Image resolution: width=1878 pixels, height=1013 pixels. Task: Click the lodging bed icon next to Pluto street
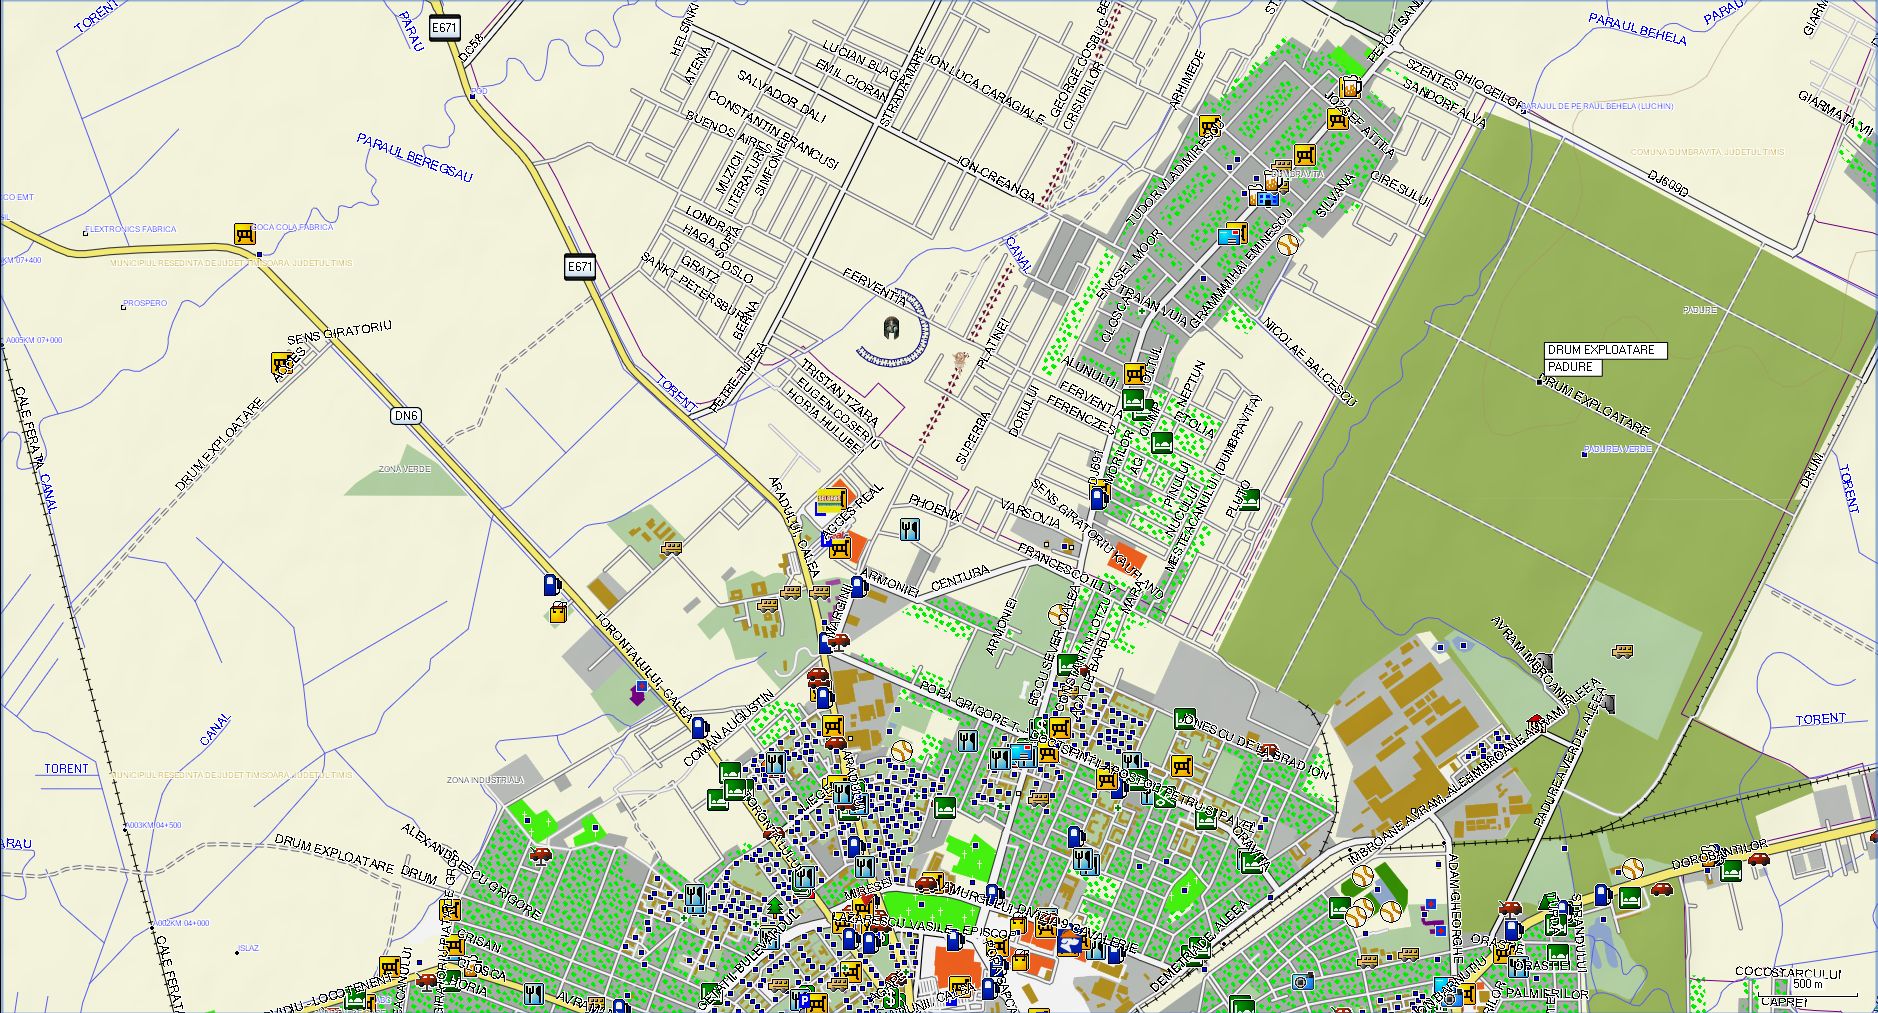coord(1248,501)
